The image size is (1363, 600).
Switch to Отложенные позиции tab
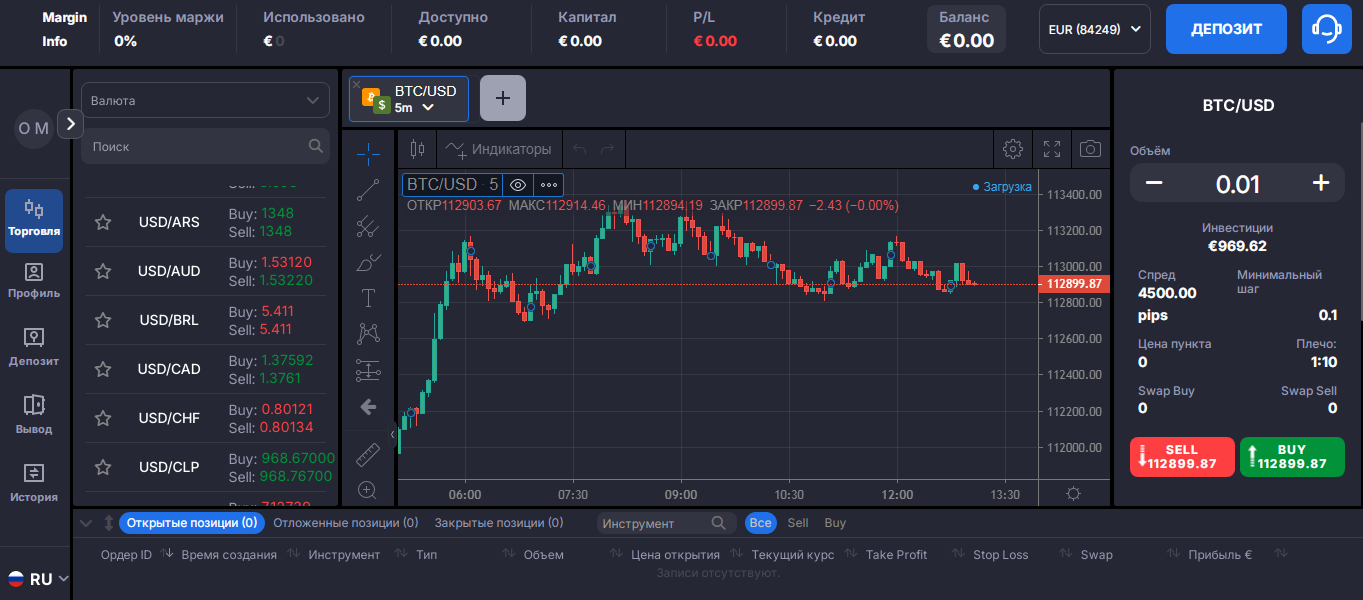345,522
